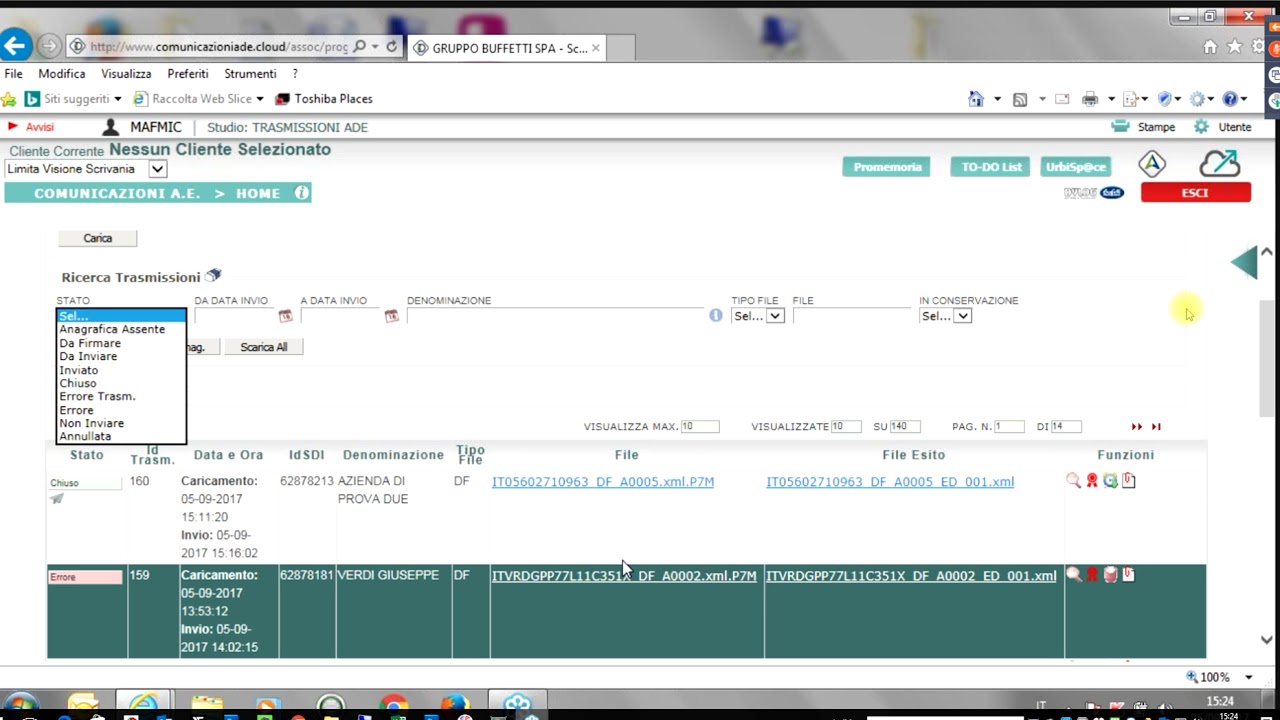Open the In Conservazione dropdown

(962, 316)
